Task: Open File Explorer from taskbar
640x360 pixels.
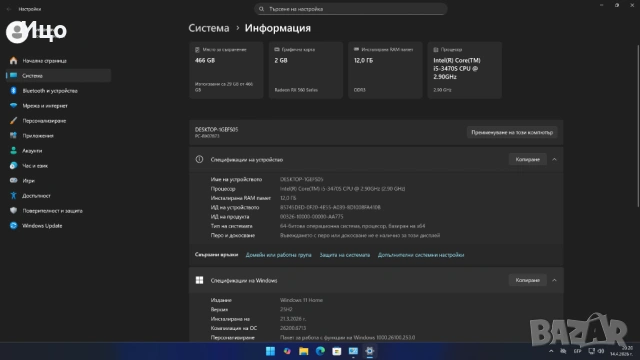Action: [303, 351]
